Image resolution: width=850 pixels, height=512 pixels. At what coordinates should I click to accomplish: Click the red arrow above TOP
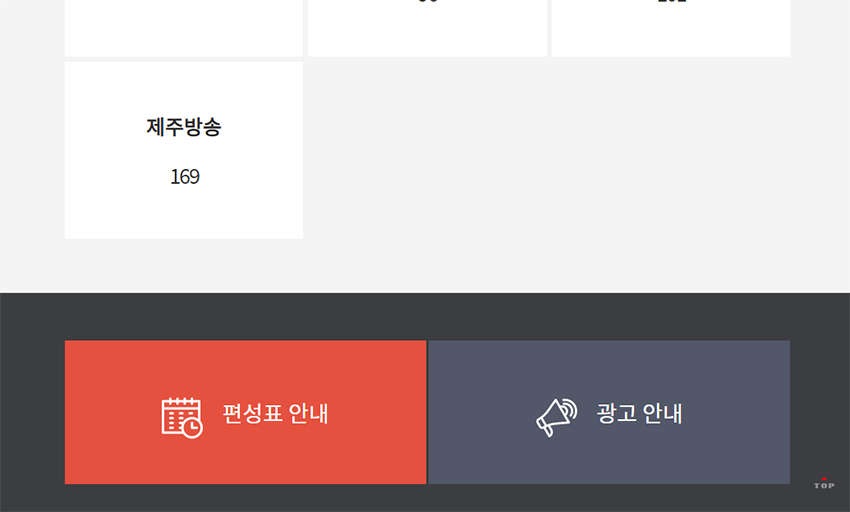[x=824, y=478]
